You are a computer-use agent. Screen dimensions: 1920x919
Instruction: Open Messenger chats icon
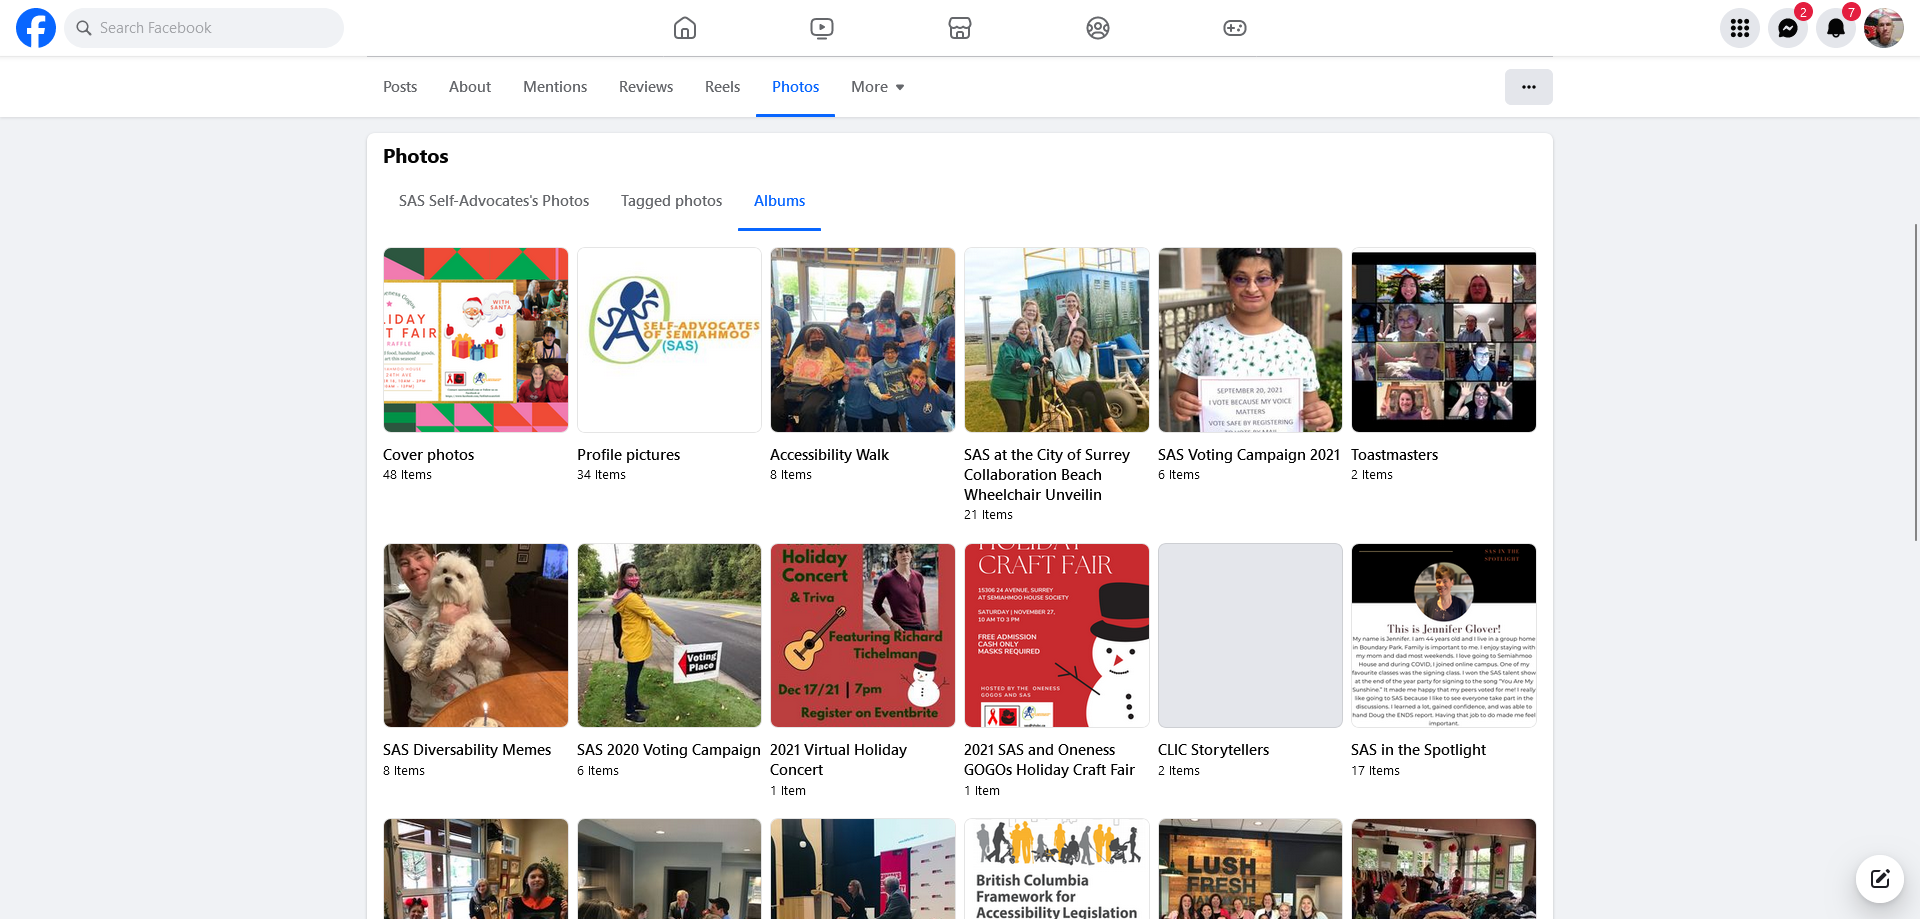coord(1788,28)
